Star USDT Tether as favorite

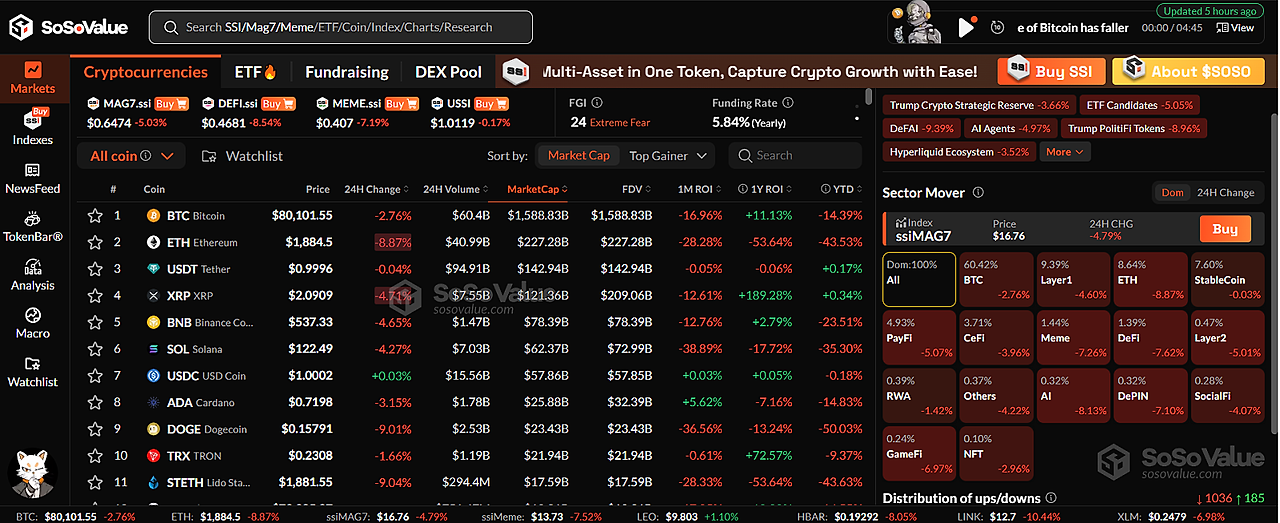click(95, 269)
